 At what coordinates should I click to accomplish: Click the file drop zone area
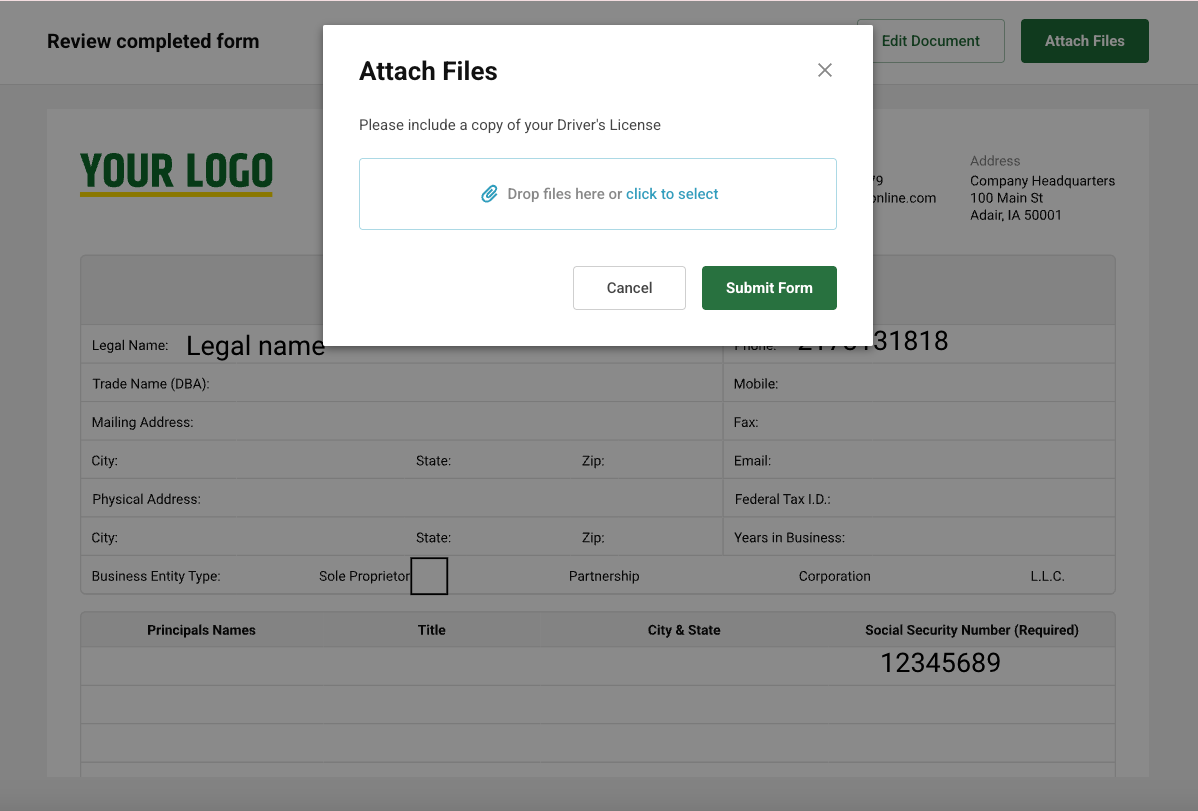pos(598,193)
